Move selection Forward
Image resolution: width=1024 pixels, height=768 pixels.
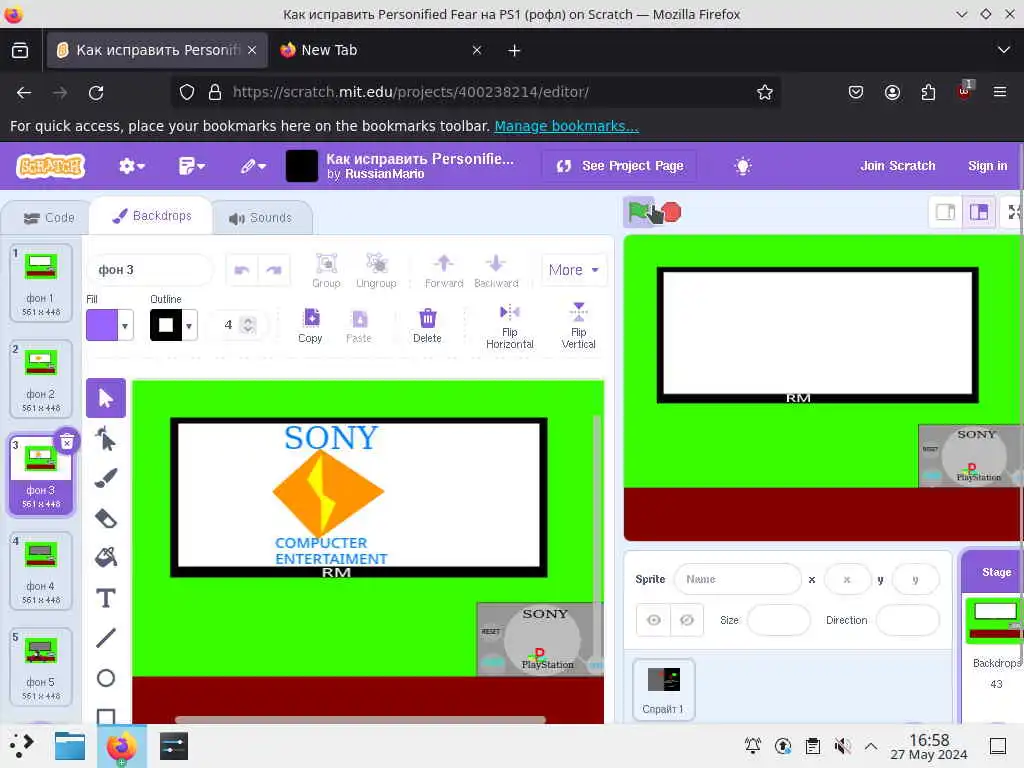click(444, 270)
